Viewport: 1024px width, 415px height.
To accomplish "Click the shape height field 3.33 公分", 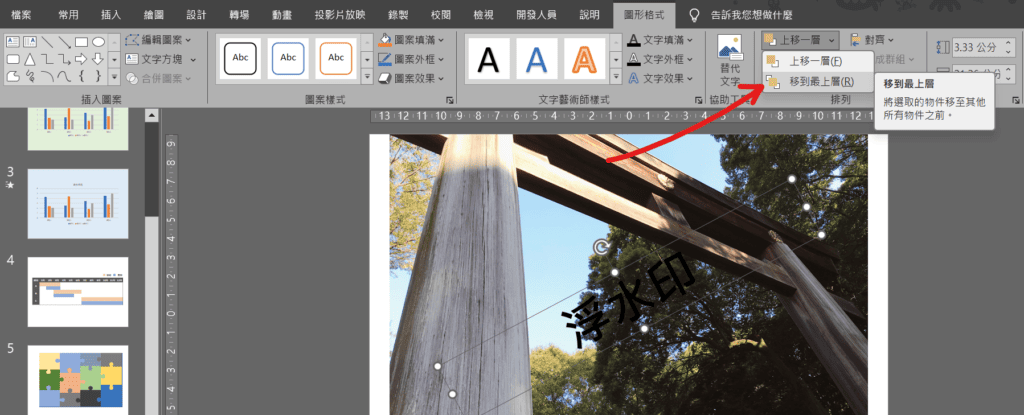I will (984, 47).
